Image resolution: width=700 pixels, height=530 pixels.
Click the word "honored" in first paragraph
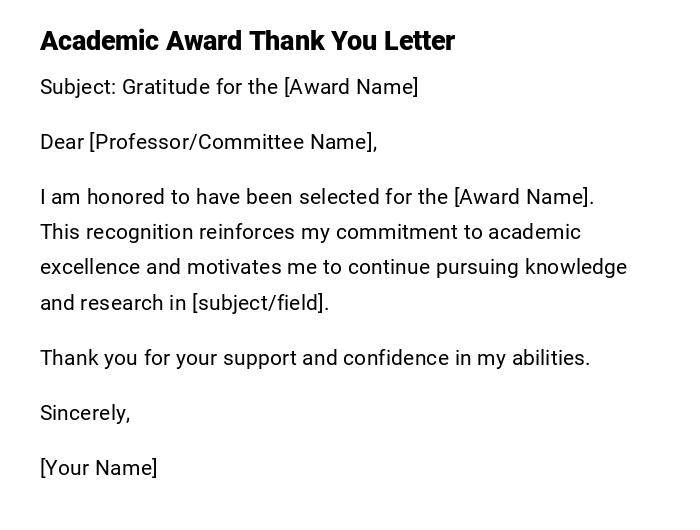tap(126, 197)
